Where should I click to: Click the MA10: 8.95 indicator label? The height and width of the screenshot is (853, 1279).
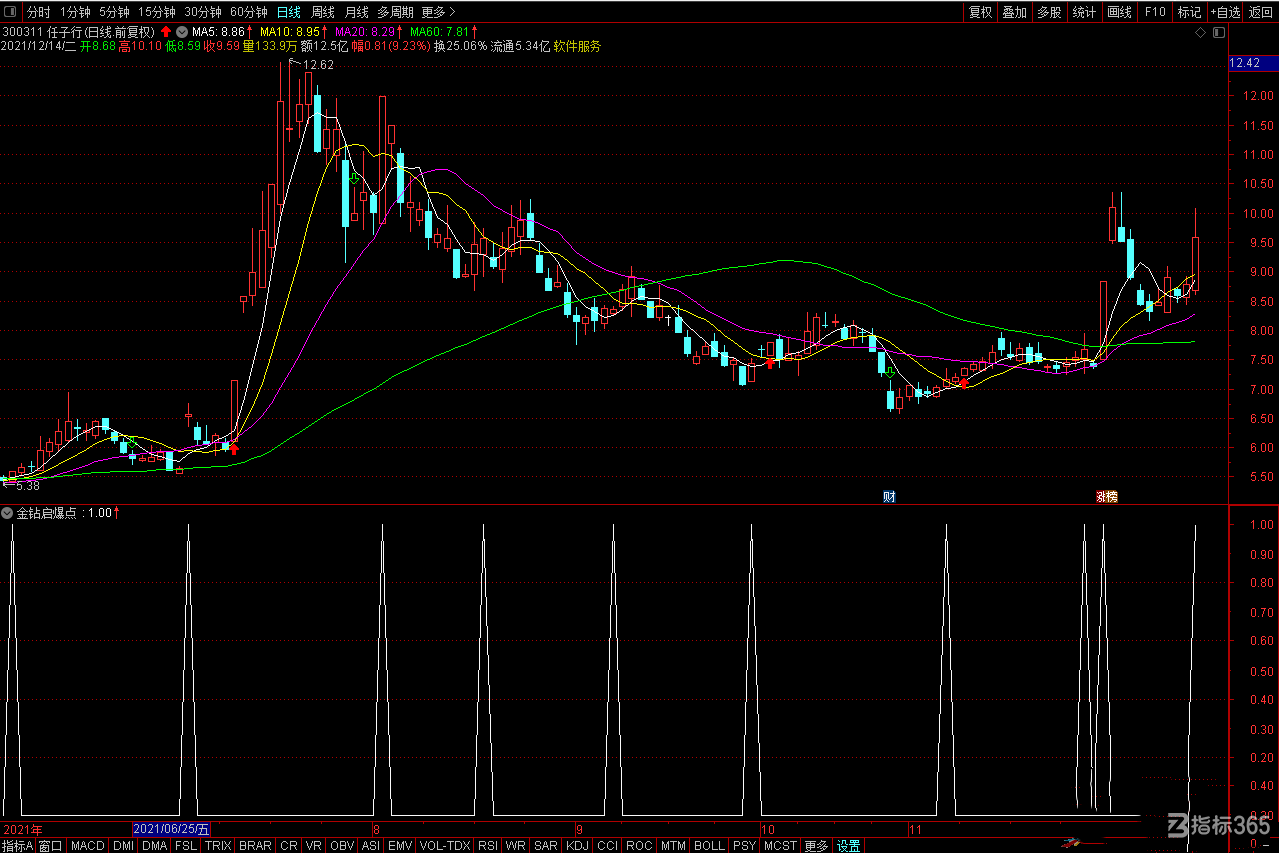tap(289, 33)
